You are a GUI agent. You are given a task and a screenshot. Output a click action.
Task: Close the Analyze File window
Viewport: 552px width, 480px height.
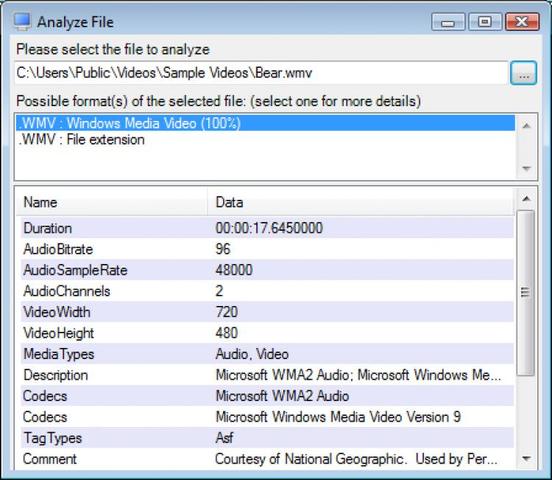click(x=522, y=22)
